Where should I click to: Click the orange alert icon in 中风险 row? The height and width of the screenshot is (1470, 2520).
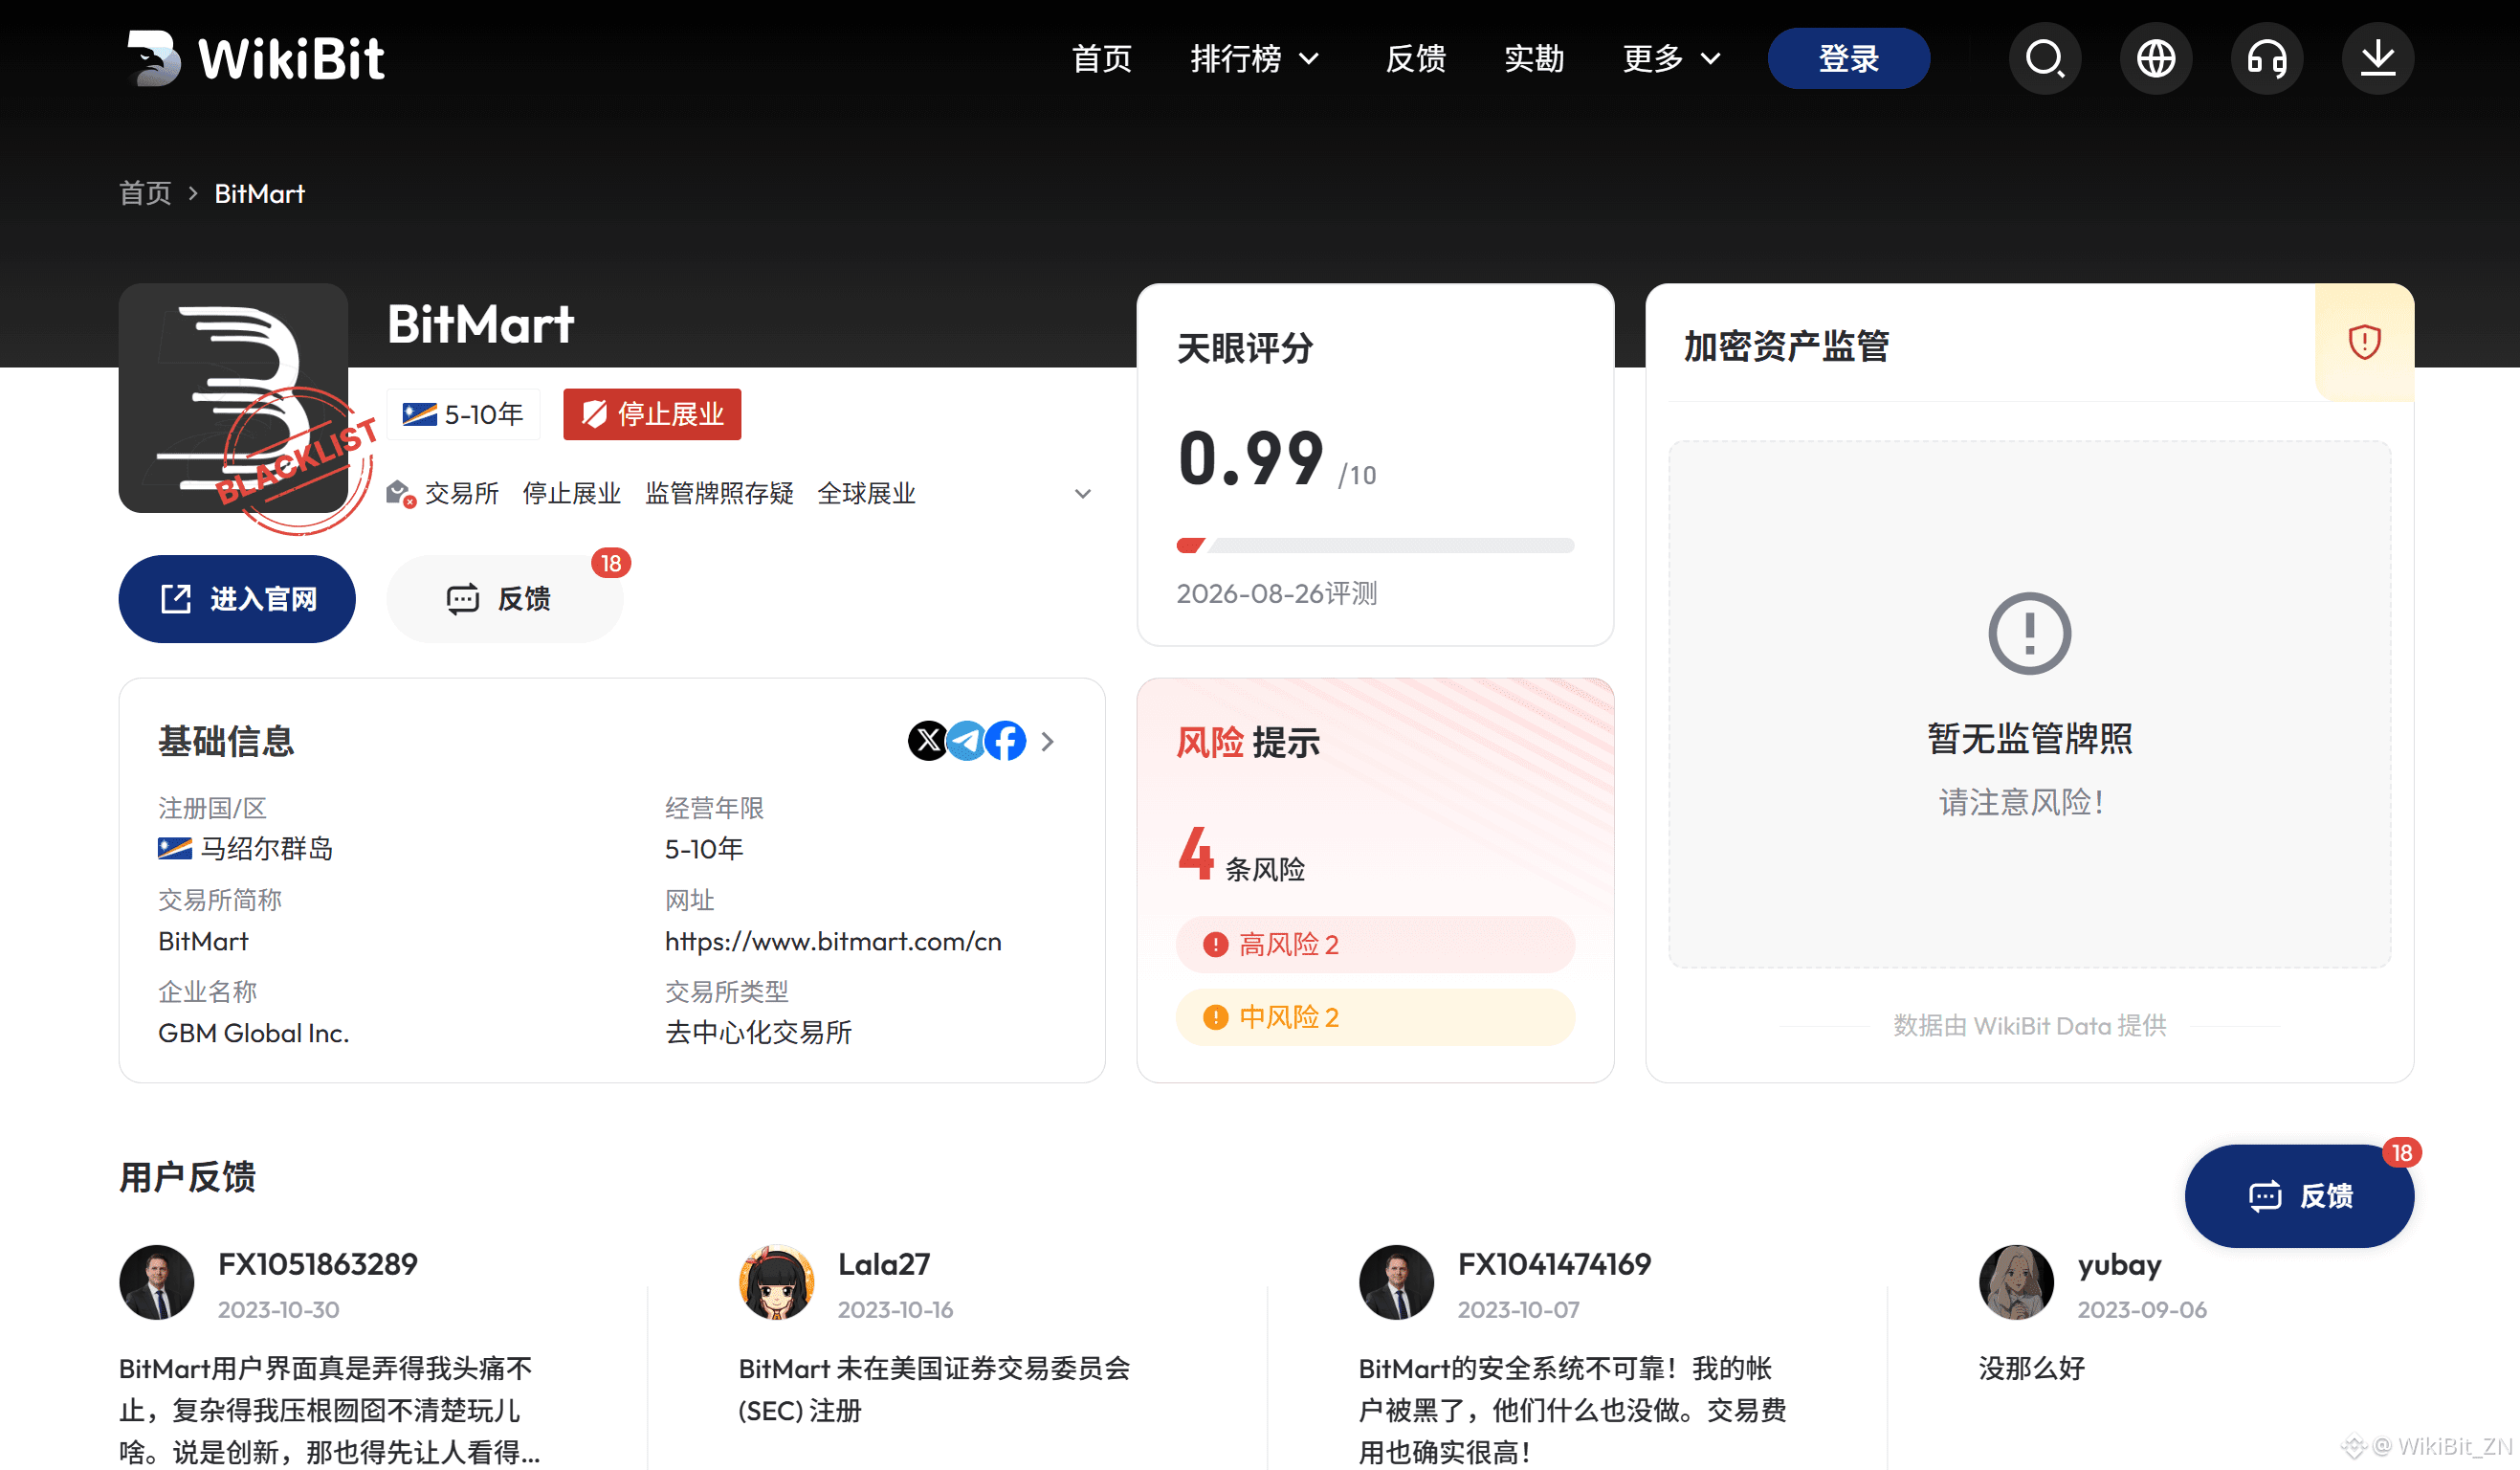(1215, 1017)
